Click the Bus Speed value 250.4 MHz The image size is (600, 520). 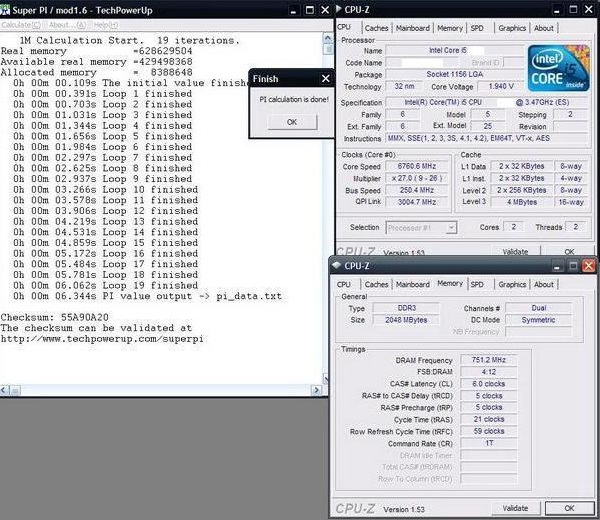(x=417, y=190)
